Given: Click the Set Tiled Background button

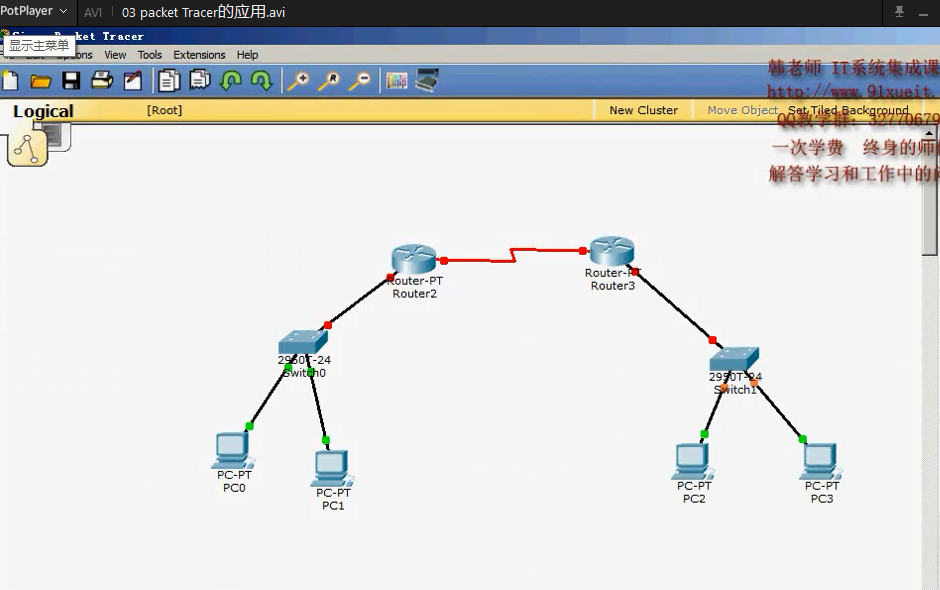Looking at the screenshot, I should pos(848,110).
